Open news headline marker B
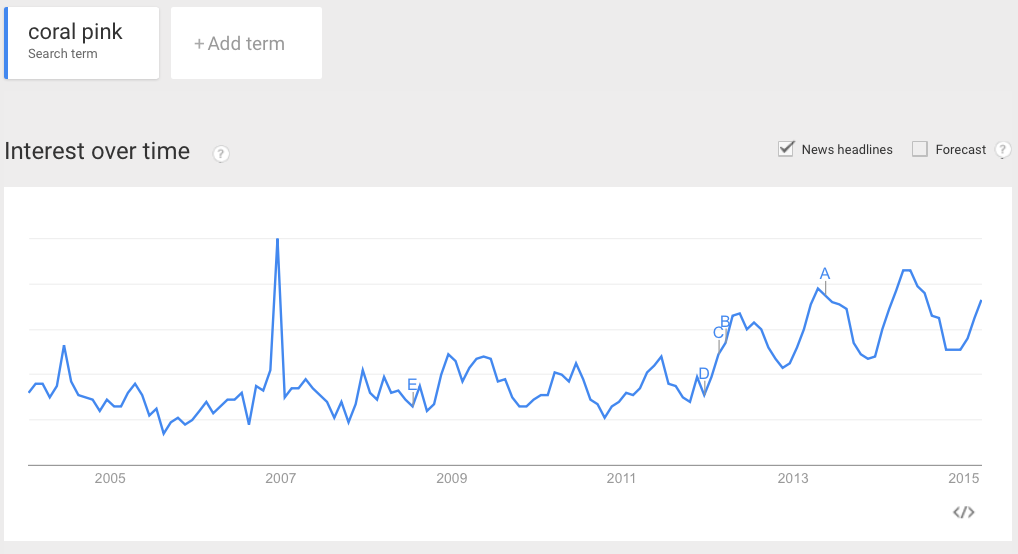This screenshot has width=1018, height=554. click(725, 322)
